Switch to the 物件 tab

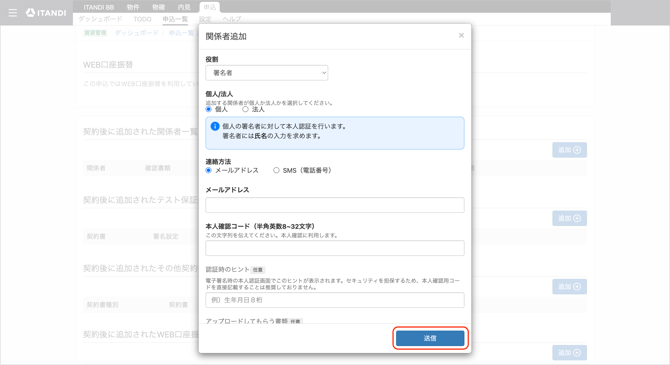tap(133, 7)
